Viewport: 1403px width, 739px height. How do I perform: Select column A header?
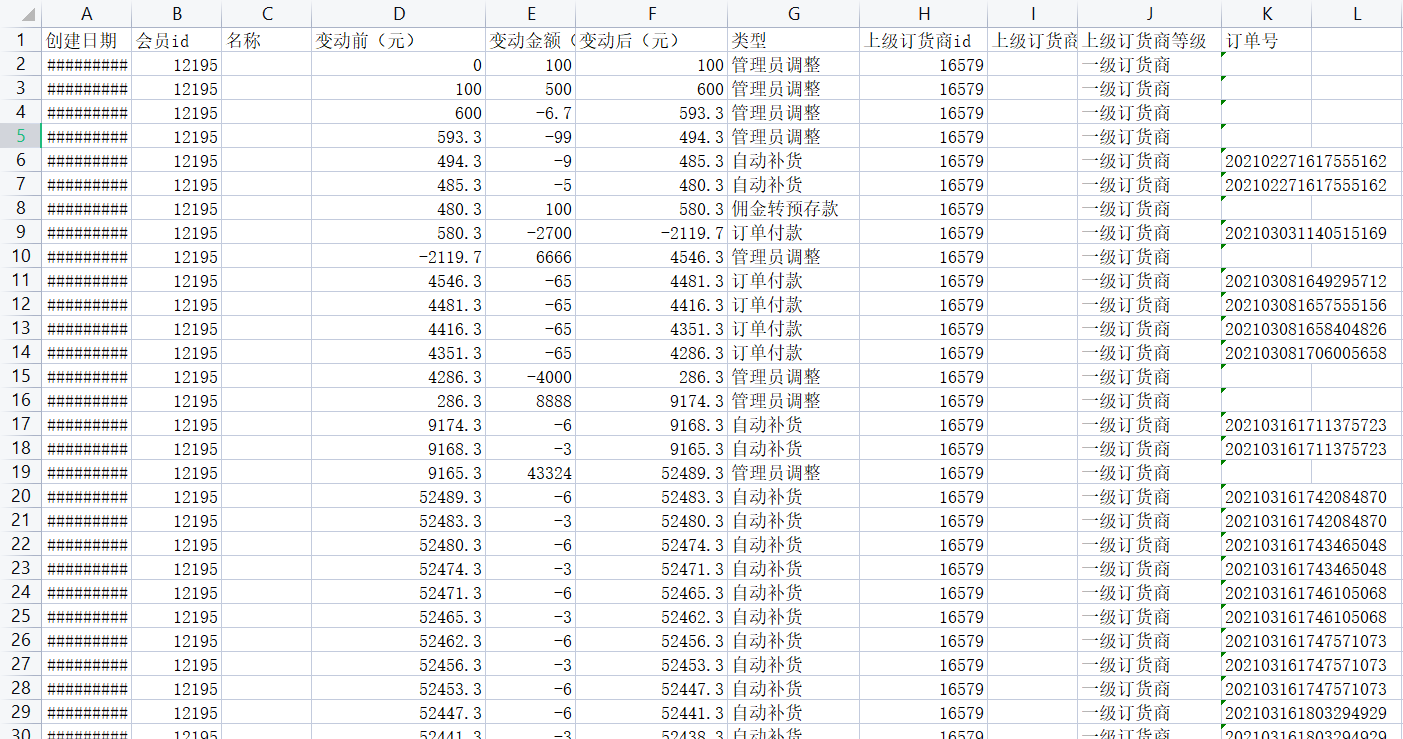coord(86,14)
